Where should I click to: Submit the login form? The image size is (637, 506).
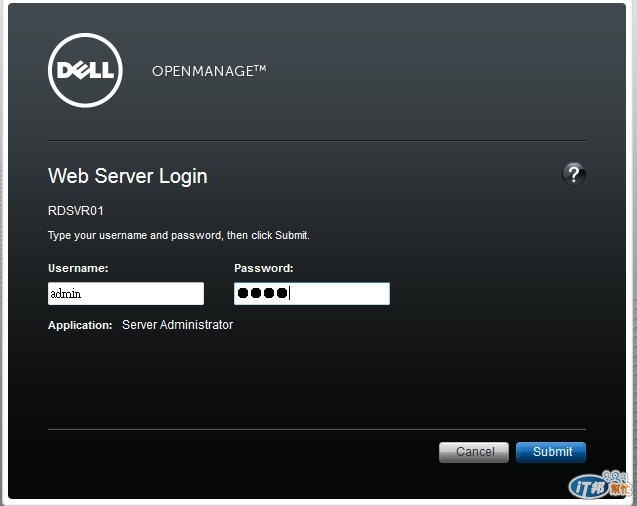pyautogui.click(x=551, y=452)
